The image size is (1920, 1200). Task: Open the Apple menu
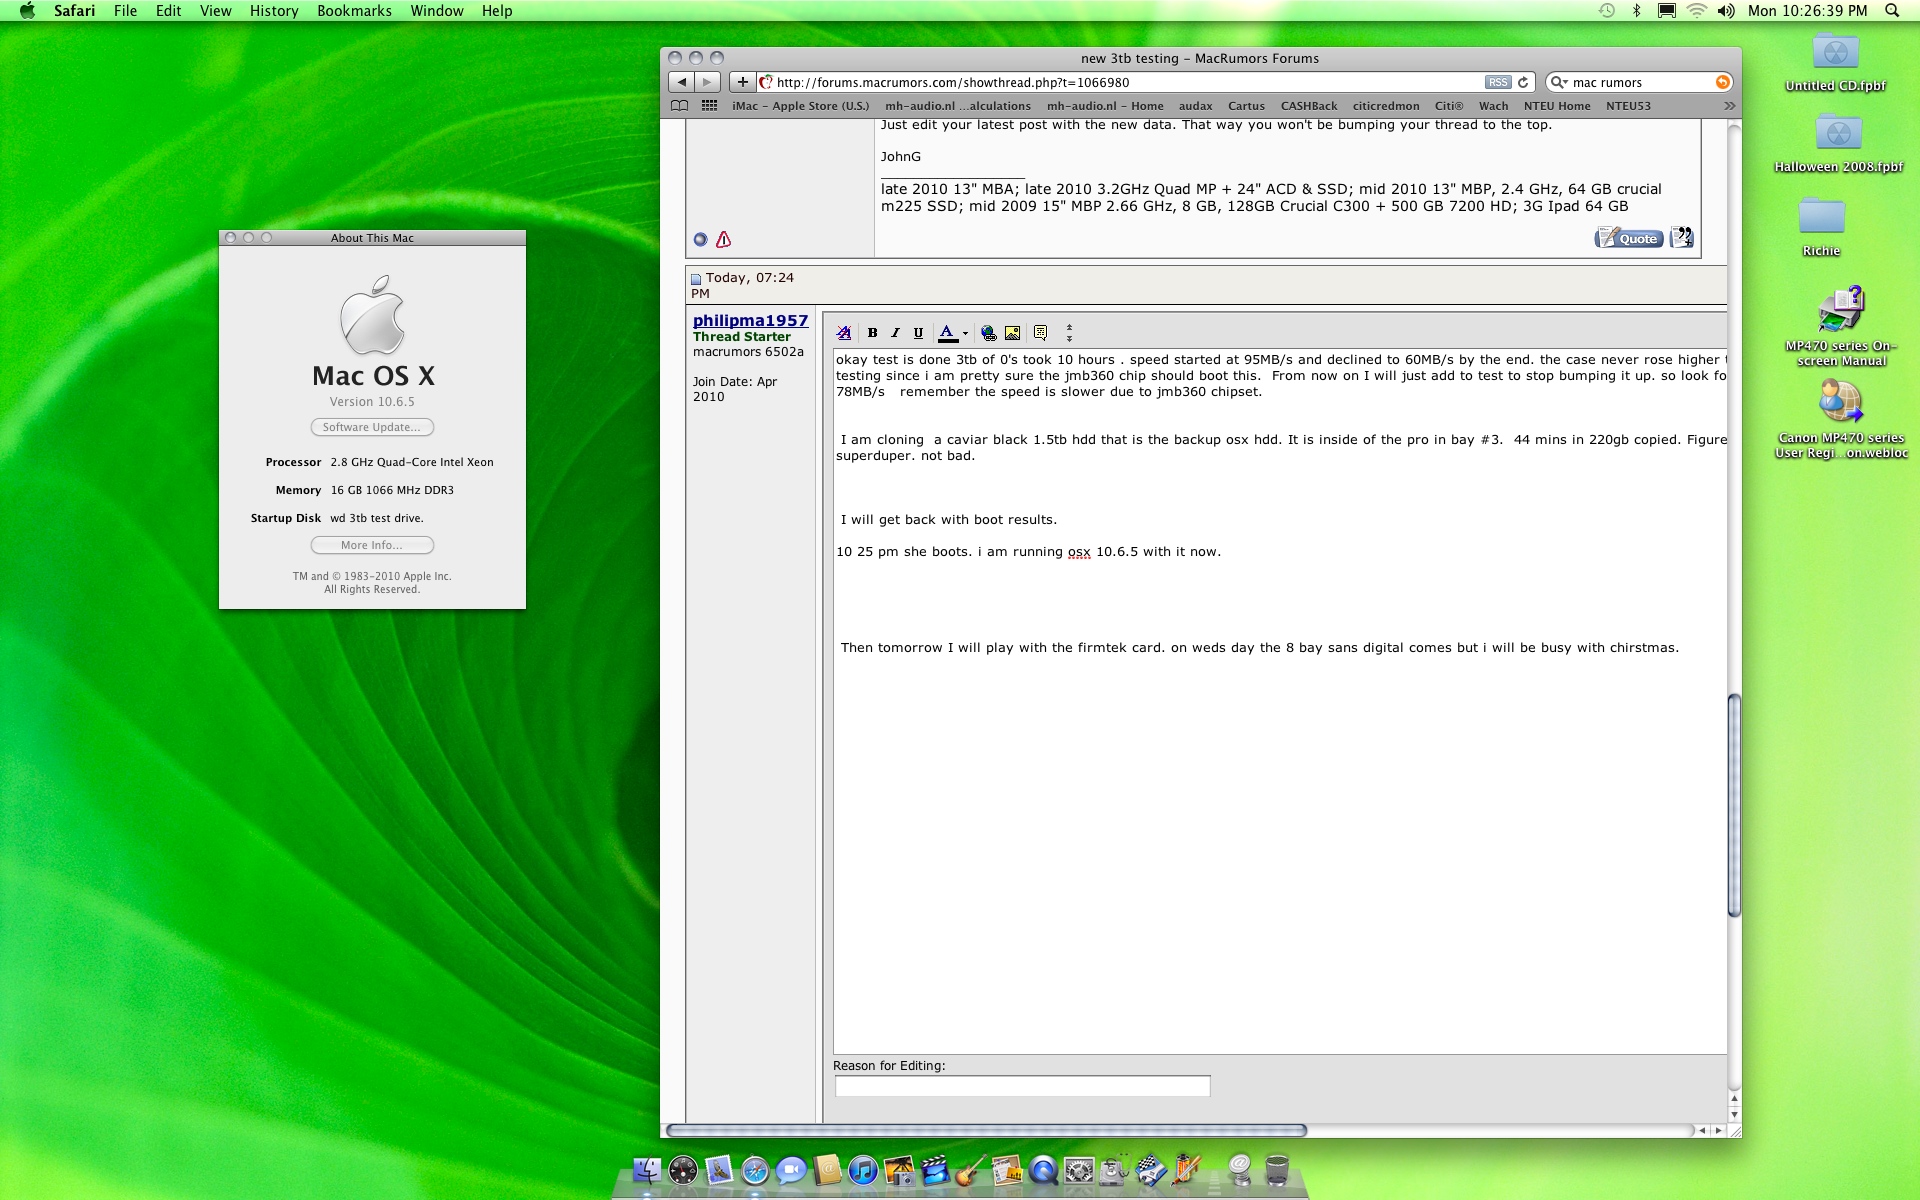click(x=27, y=11)
